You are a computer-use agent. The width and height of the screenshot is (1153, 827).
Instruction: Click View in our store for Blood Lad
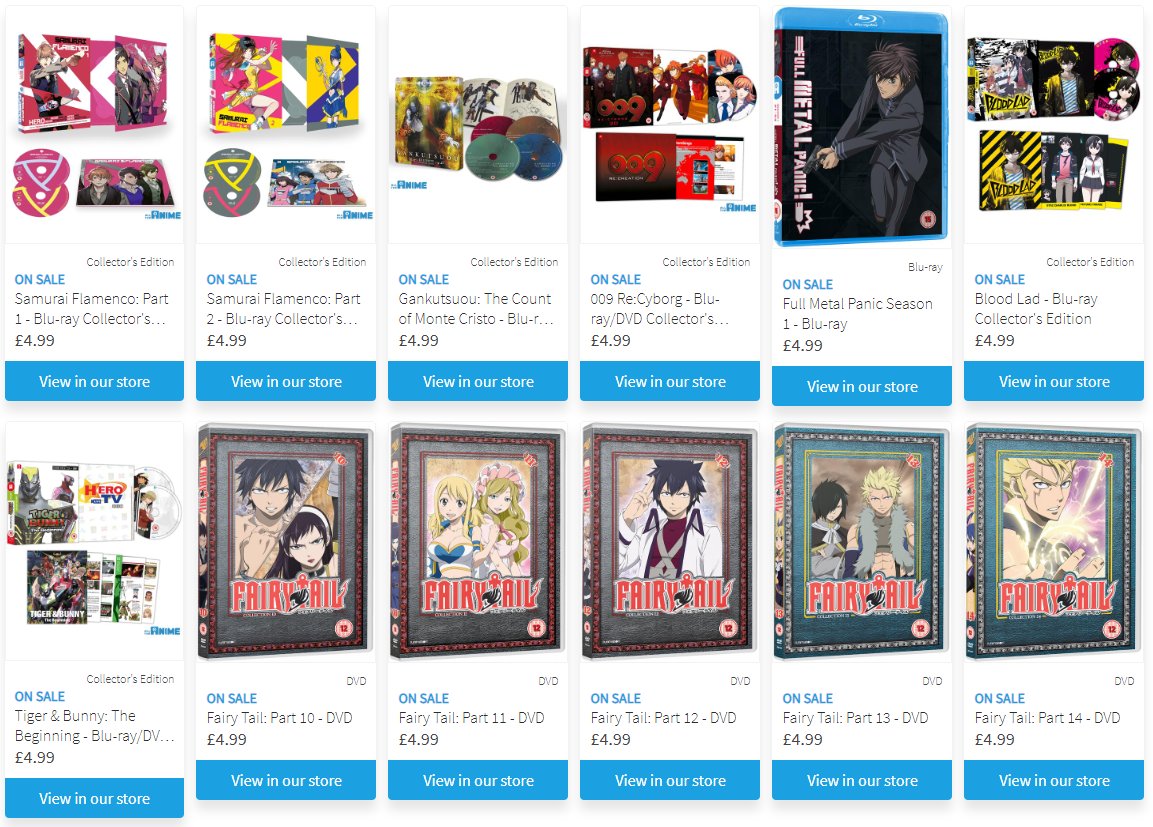(x=1054, y=382)
